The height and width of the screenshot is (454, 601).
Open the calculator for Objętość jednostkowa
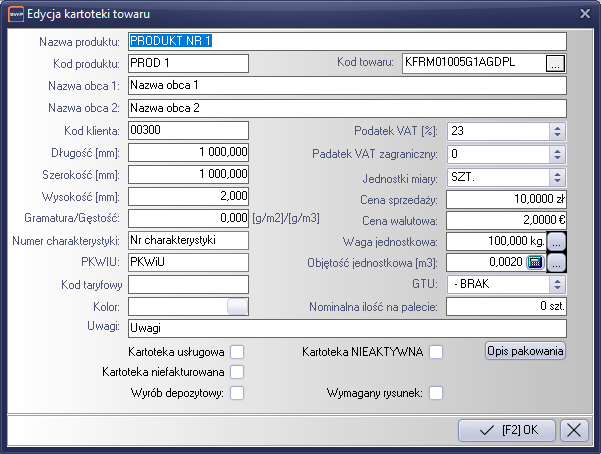[x=534, y=262]
